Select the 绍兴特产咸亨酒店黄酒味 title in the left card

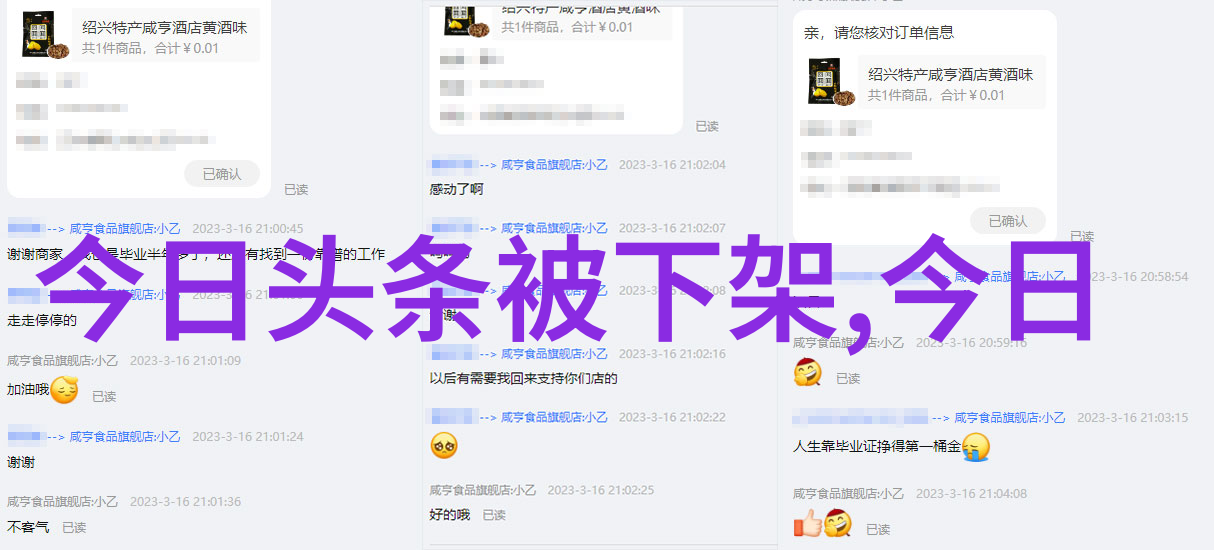tap(166, 27)
